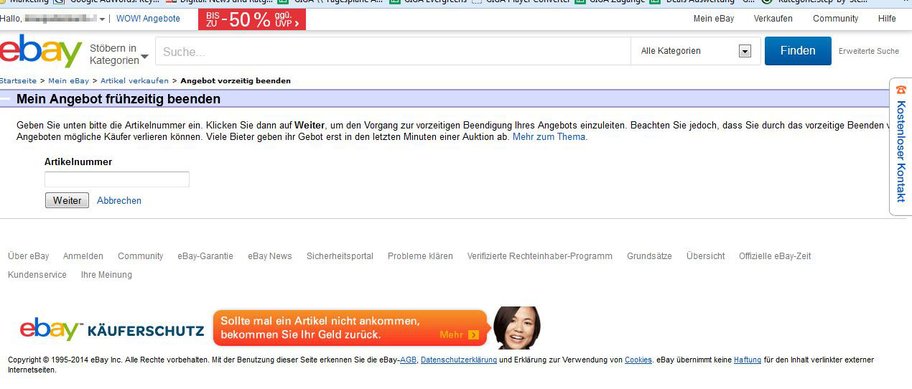
Task: Open Offizielle eBay-Zeit footer link
Action: point(775,256)
